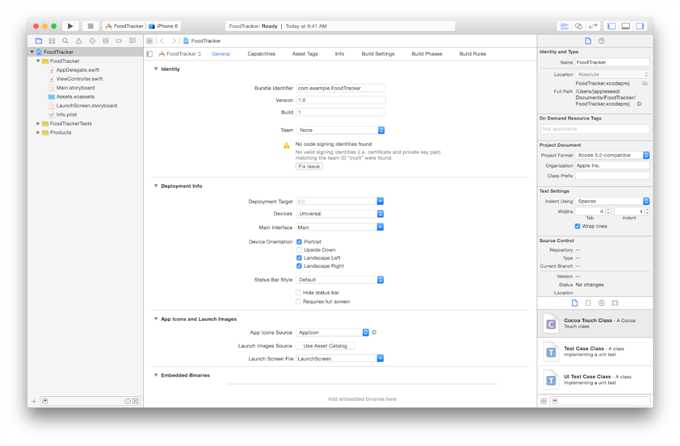680x446 pixels.
Task: Open the Deployment Target dropdown
Action: coord(340,201)
